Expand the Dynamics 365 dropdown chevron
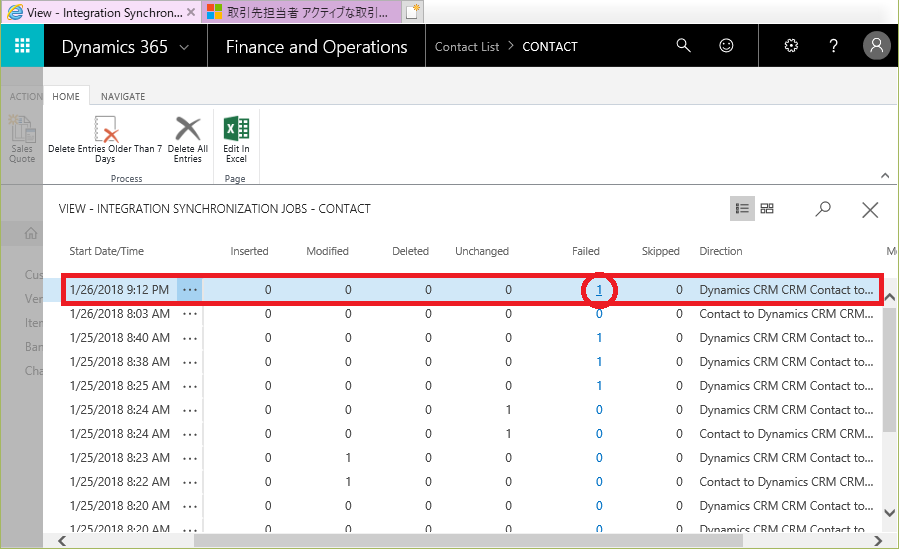 click(x=184, y=47)
